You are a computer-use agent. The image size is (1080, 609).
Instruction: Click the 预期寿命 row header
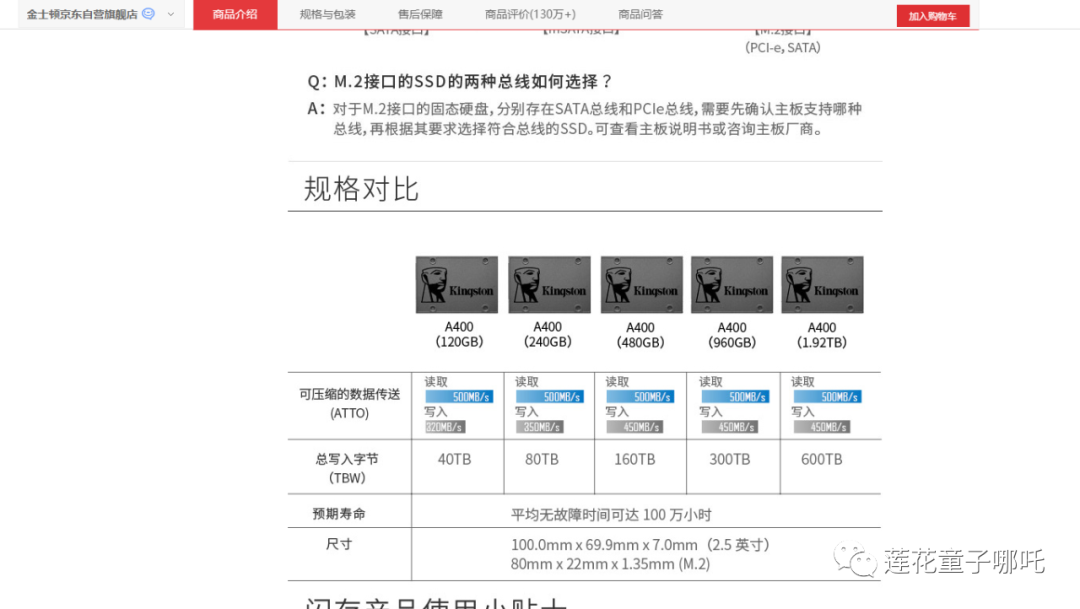pos(339,514)
